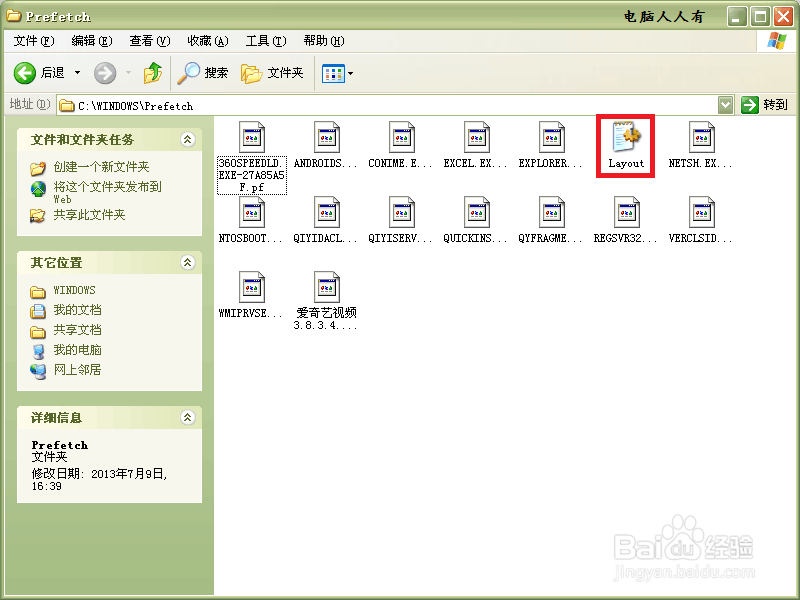
Task: Select the highlighted Layout file icon
Action: coord(625,137)
